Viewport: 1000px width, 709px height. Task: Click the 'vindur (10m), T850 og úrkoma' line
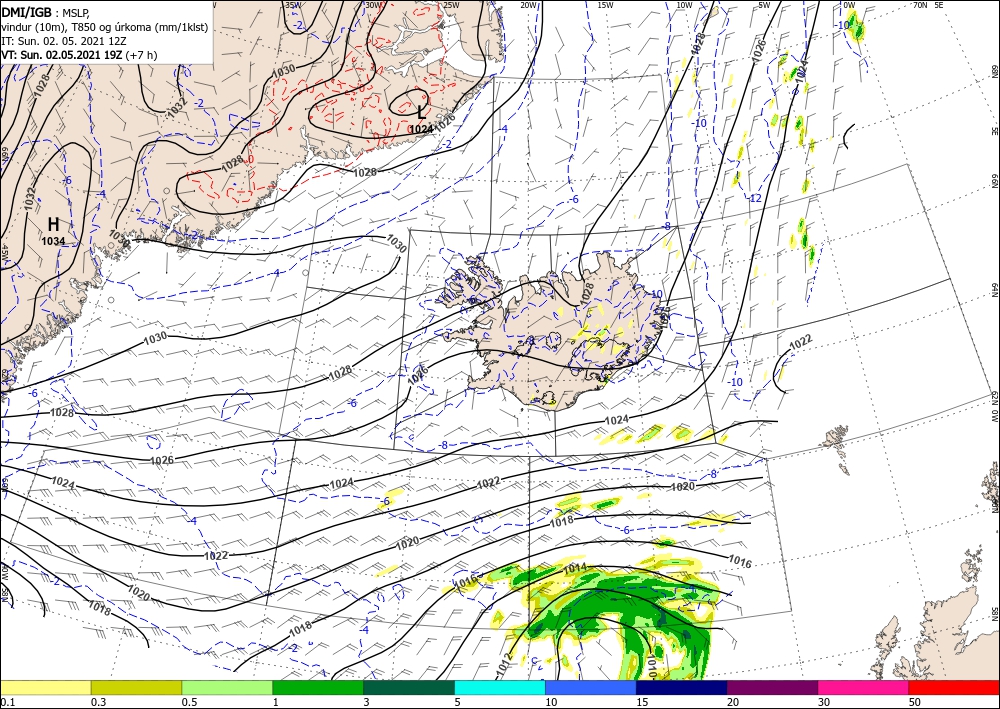coord(104,27)
